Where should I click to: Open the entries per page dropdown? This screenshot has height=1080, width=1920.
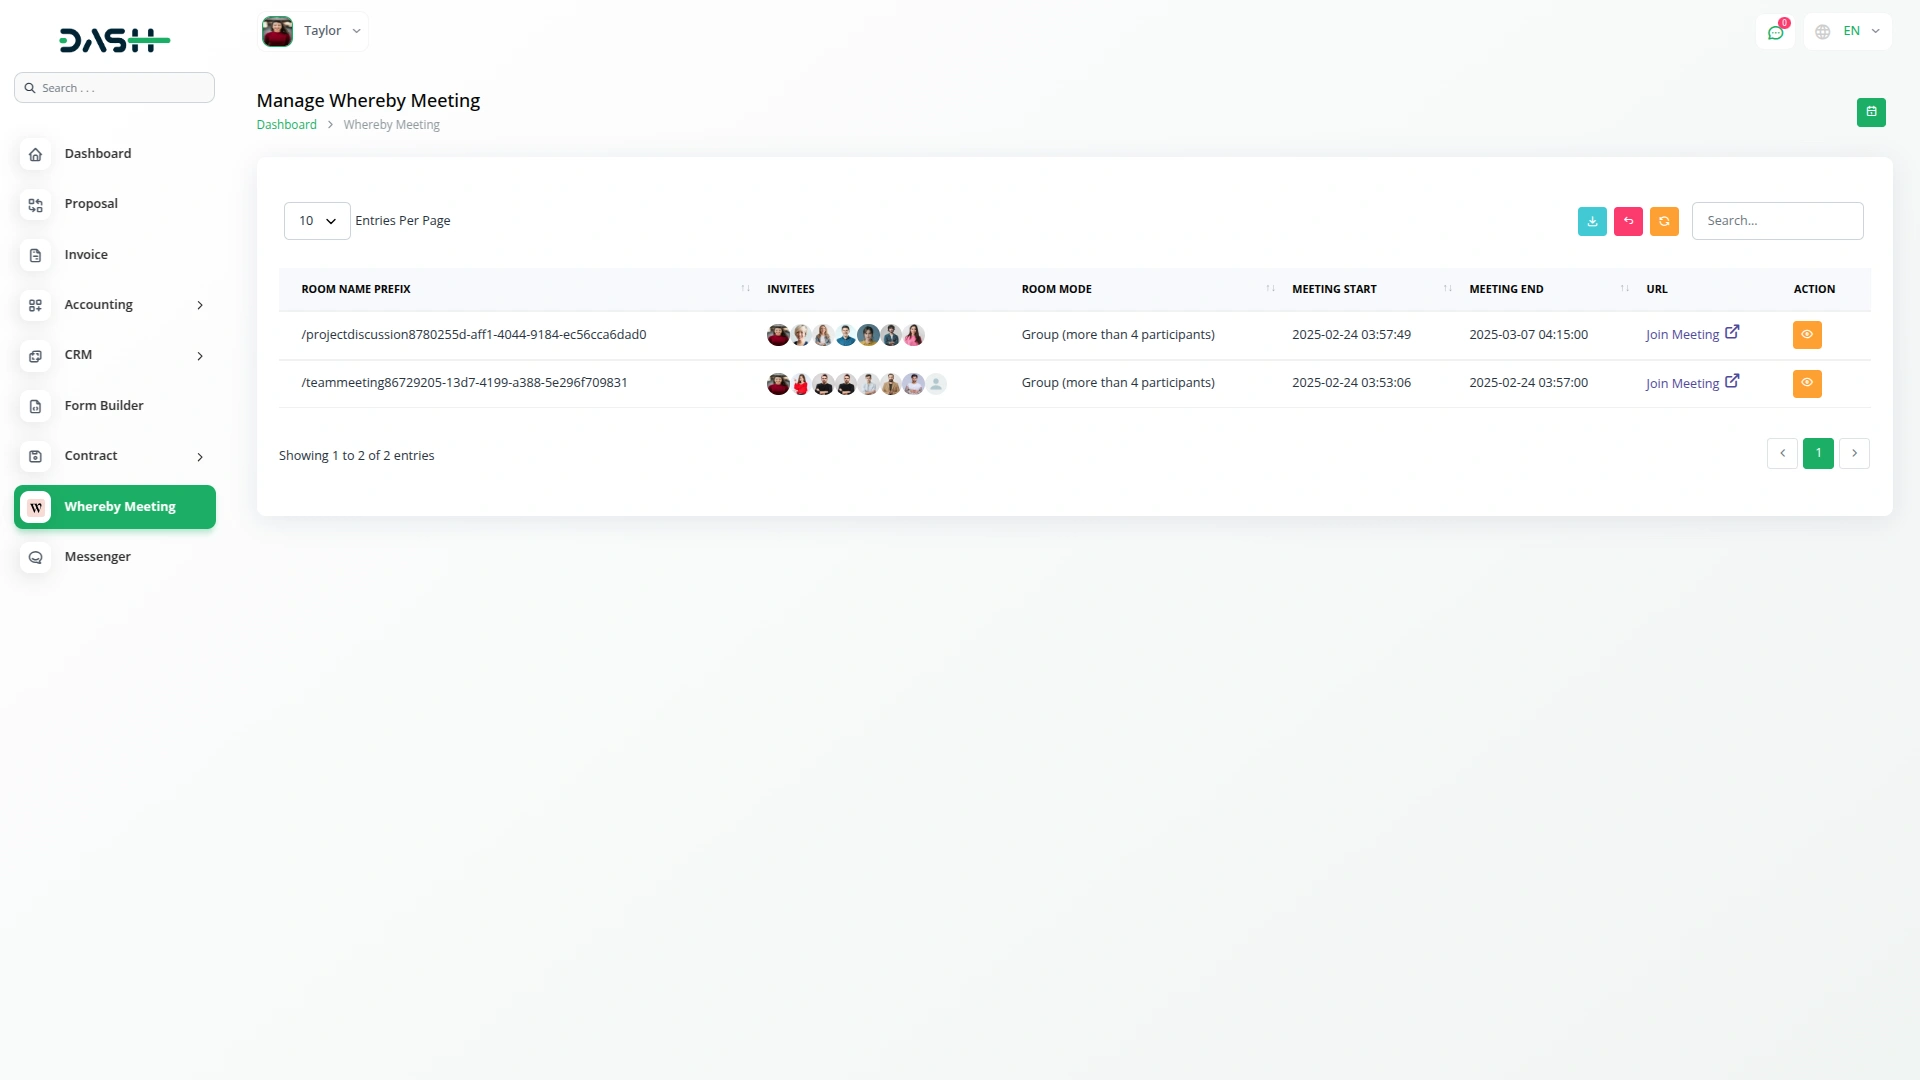click(317, 221)
